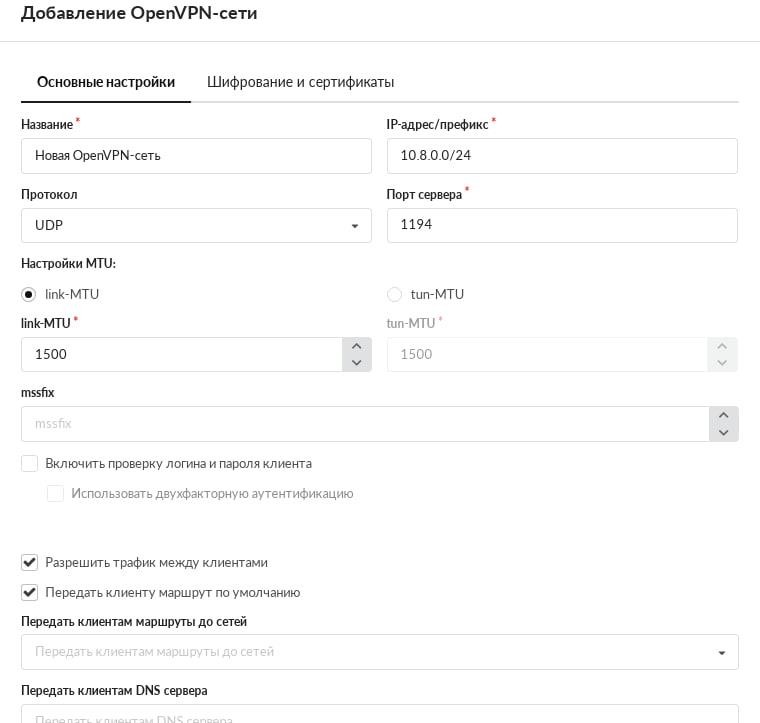
Task: Uncheck Разрешить трафик между клиентами
Action: [30, 563]
